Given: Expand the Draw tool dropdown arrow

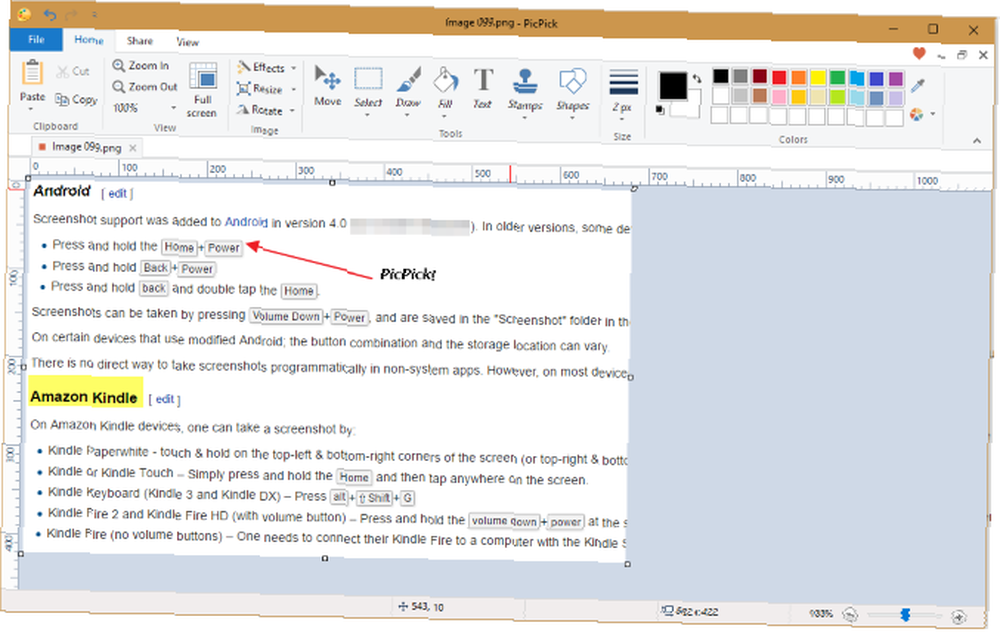Looking at the screenshot, I should pyautogui.click(x=407, y=115).
